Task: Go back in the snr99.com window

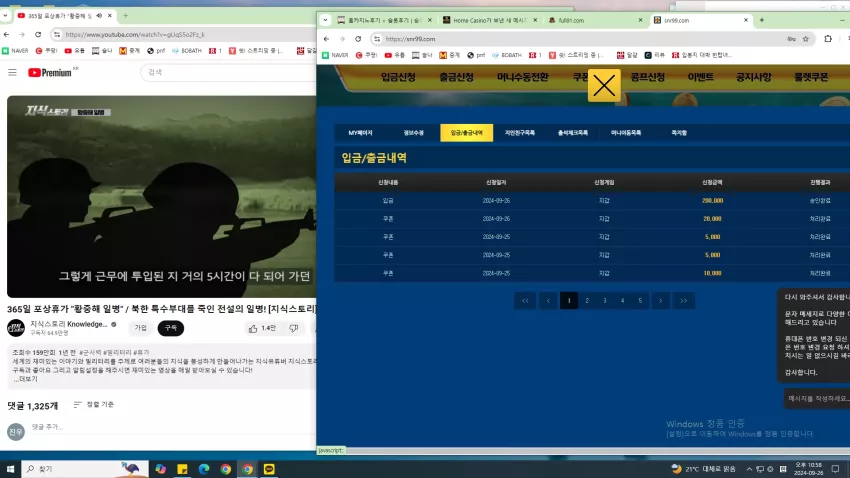Action: click(326, 39)
